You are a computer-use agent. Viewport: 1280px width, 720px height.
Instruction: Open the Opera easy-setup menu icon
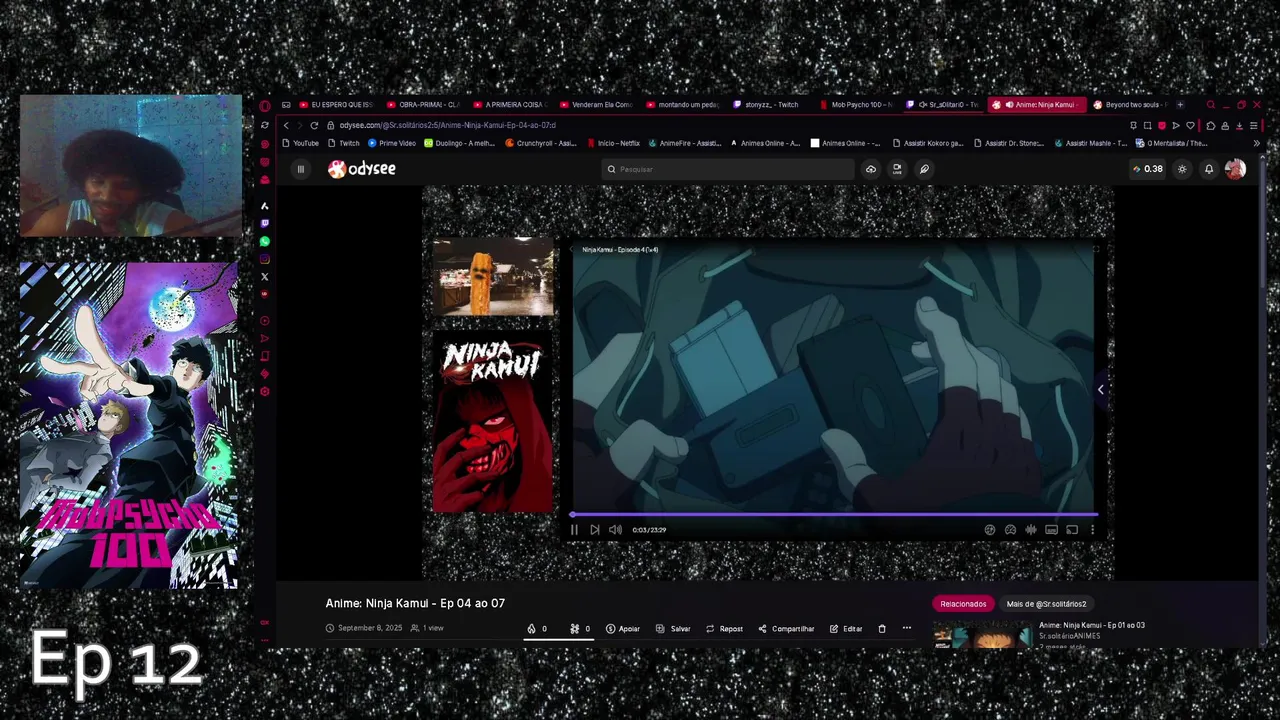tap(1254, 126)
